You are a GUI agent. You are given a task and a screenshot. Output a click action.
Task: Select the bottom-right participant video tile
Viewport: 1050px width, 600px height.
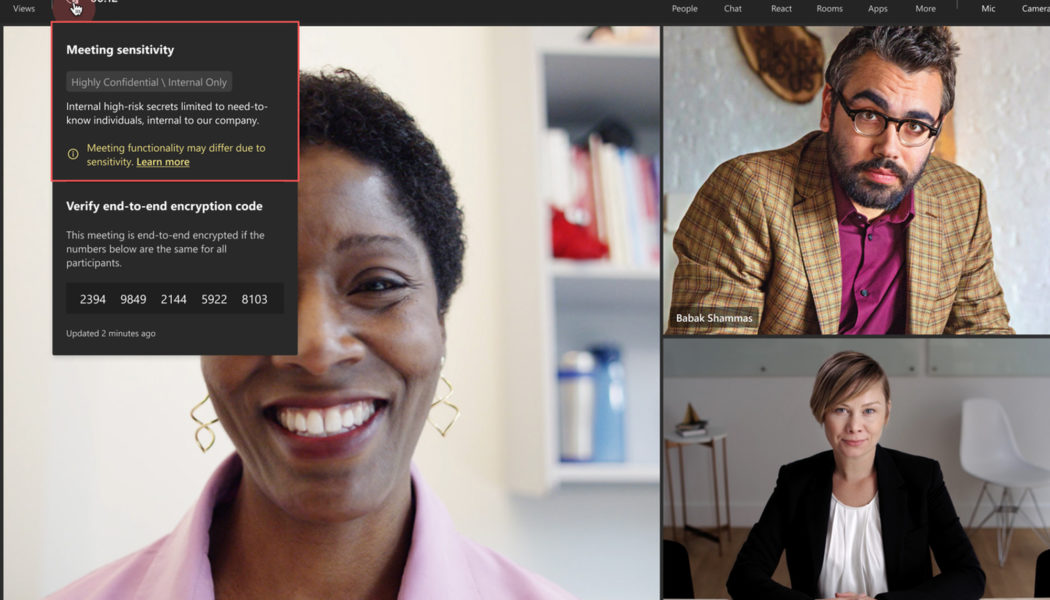click(x=855, y=470)
